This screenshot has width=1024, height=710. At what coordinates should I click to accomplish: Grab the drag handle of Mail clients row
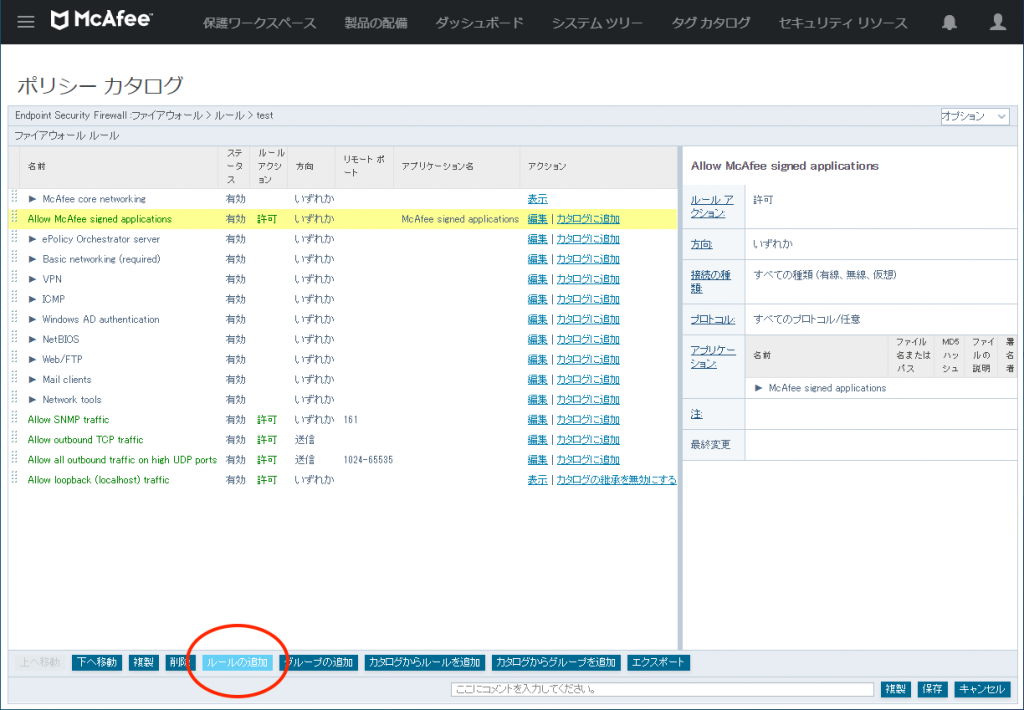14,379
